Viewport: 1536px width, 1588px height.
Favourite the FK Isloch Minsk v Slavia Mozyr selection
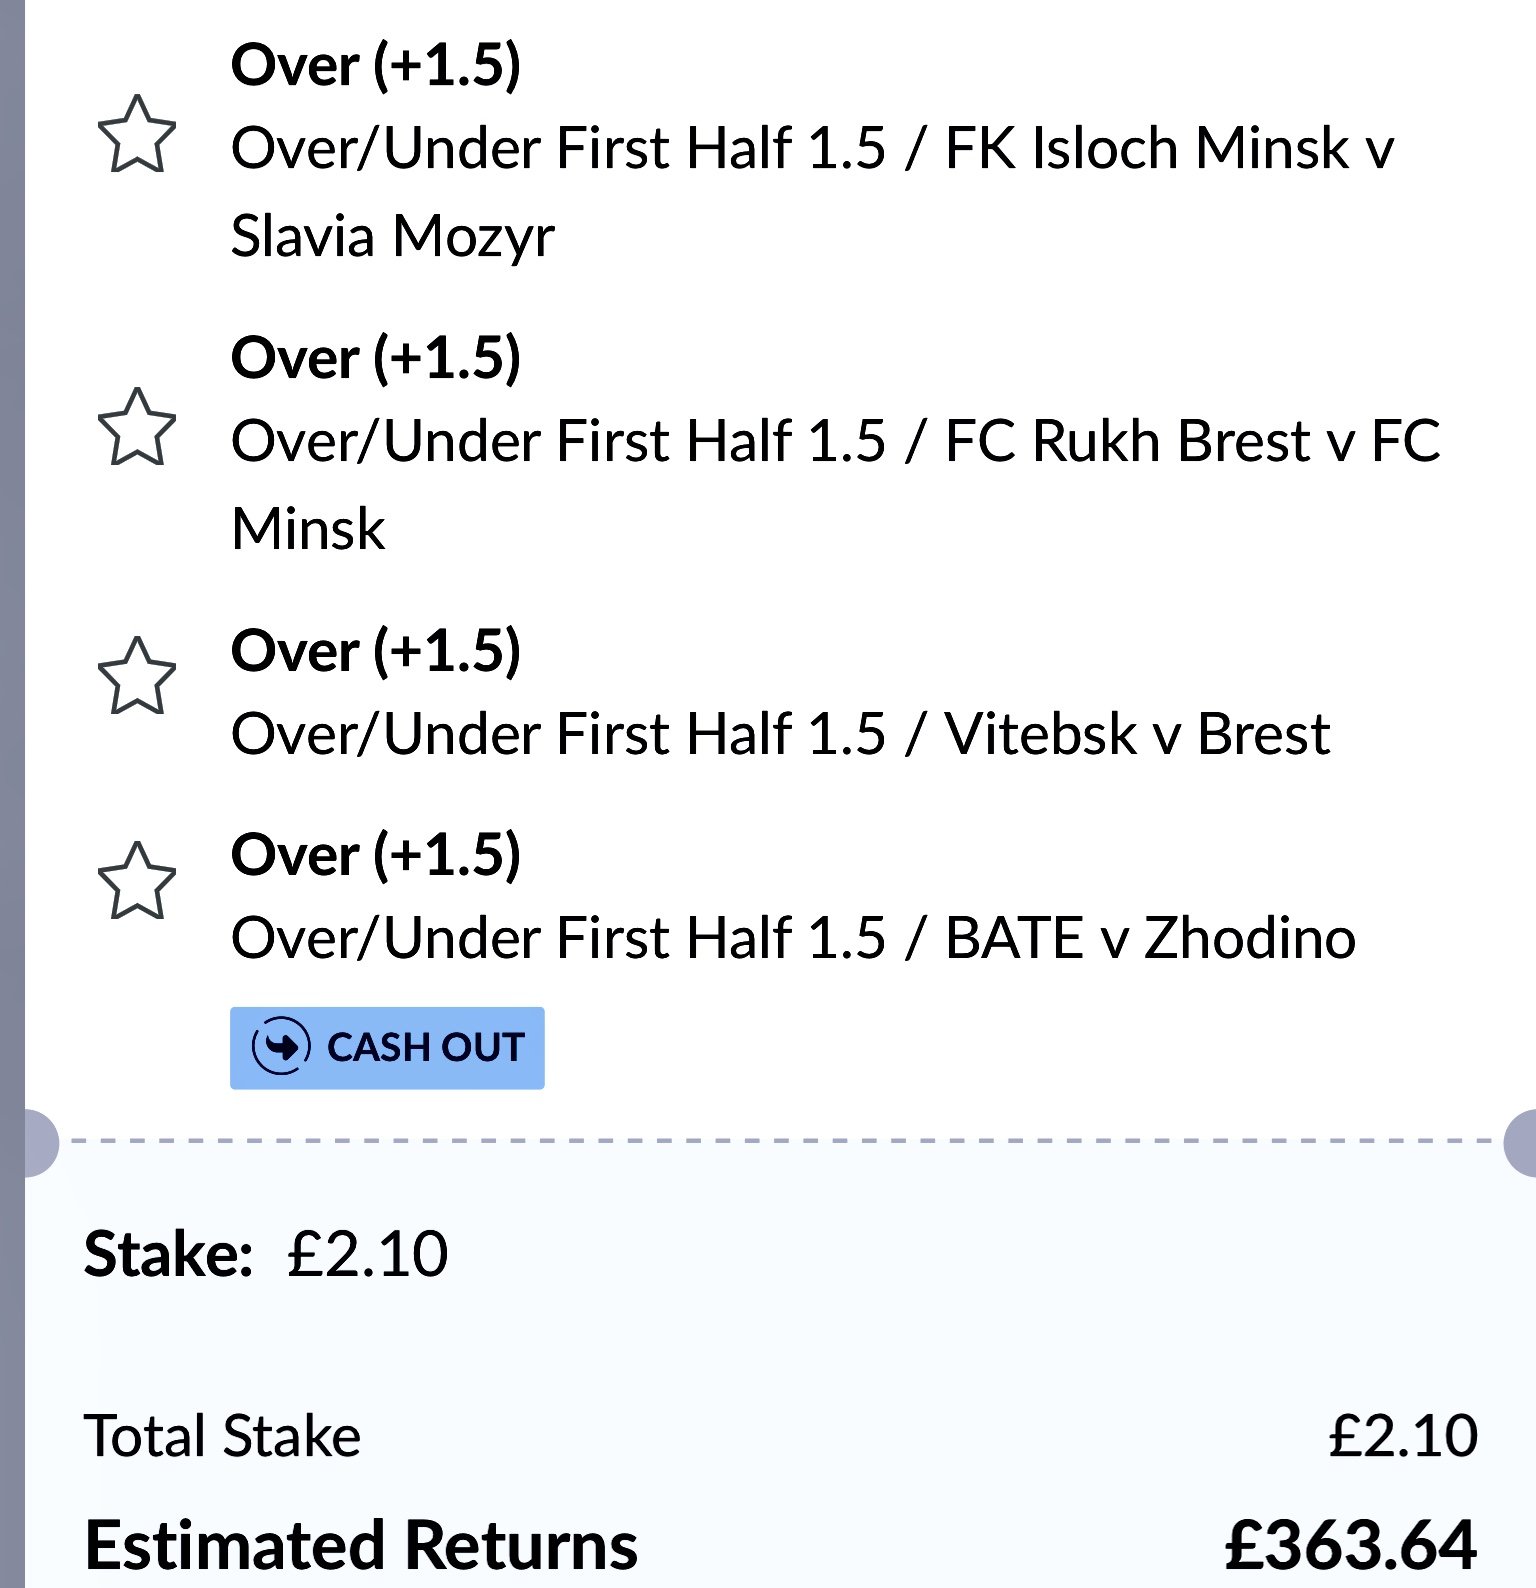click(x=137, y=135)
